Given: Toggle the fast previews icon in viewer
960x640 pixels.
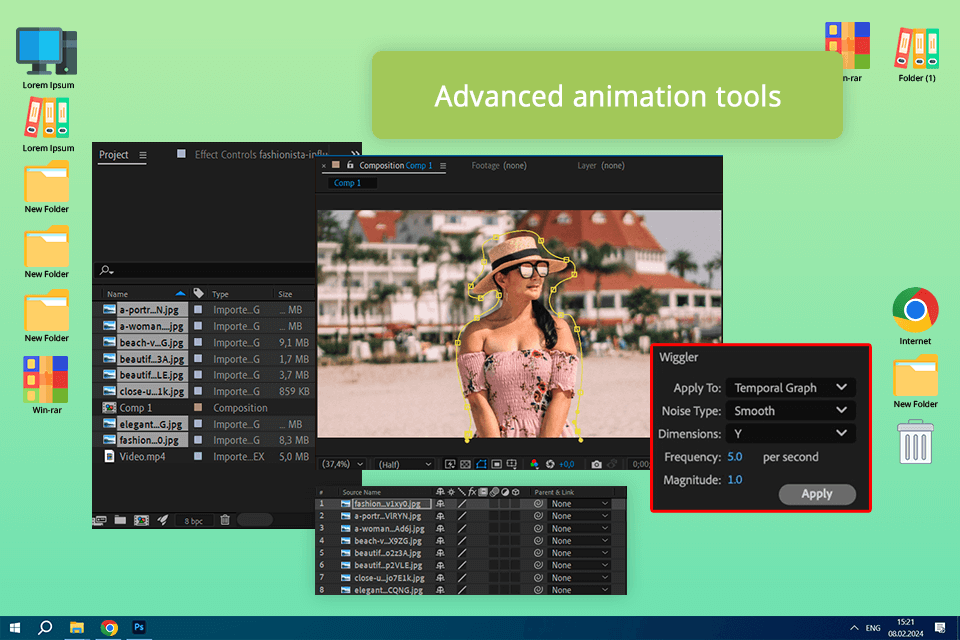Looking at the screenshot, I should point(450,464).
